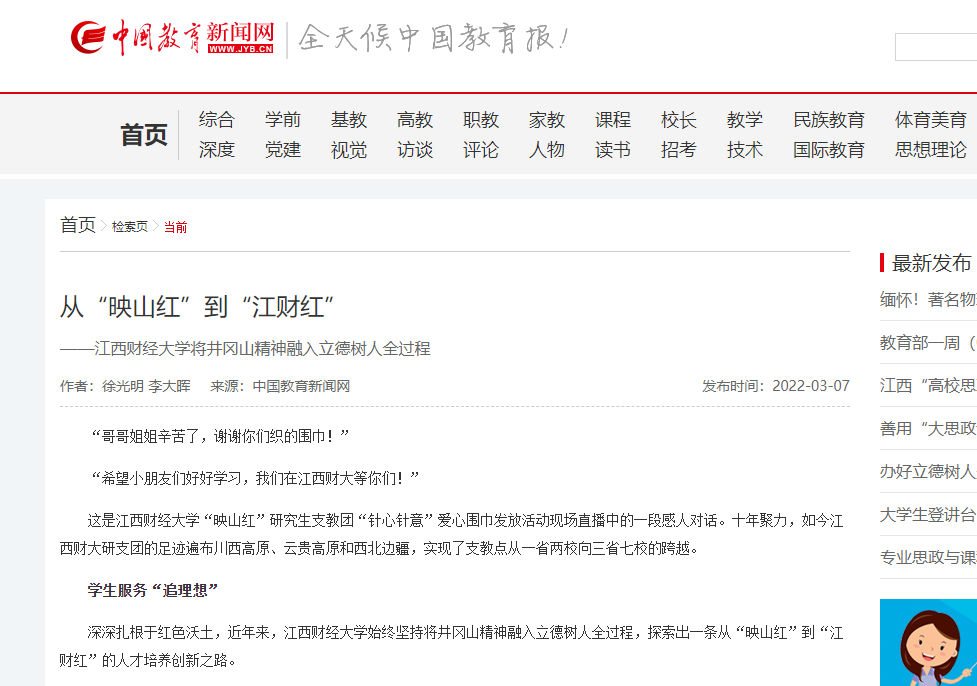Click the 评论 navigation link
The width and height of the screenshot is (977, 686).
480,150
